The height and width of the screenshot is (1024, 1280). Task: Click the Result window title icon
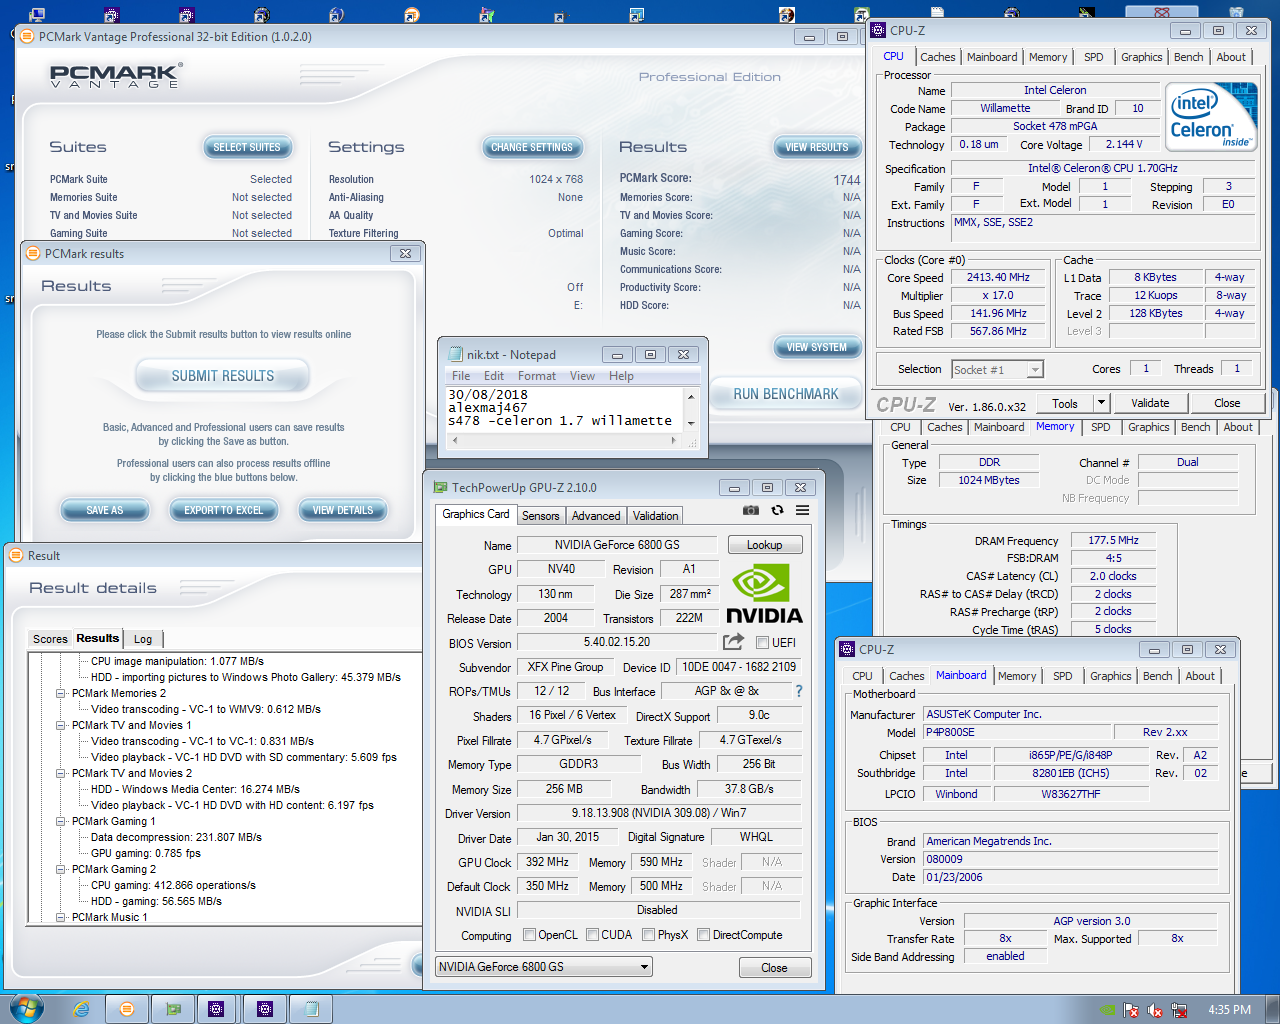pos(16,555)
